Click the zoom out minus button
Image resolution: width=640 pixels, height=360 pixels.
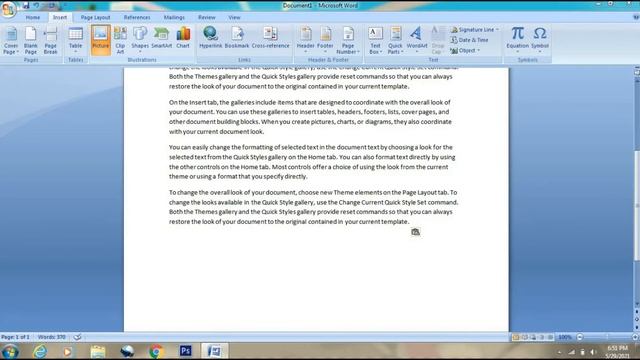(x=580, y=337)
